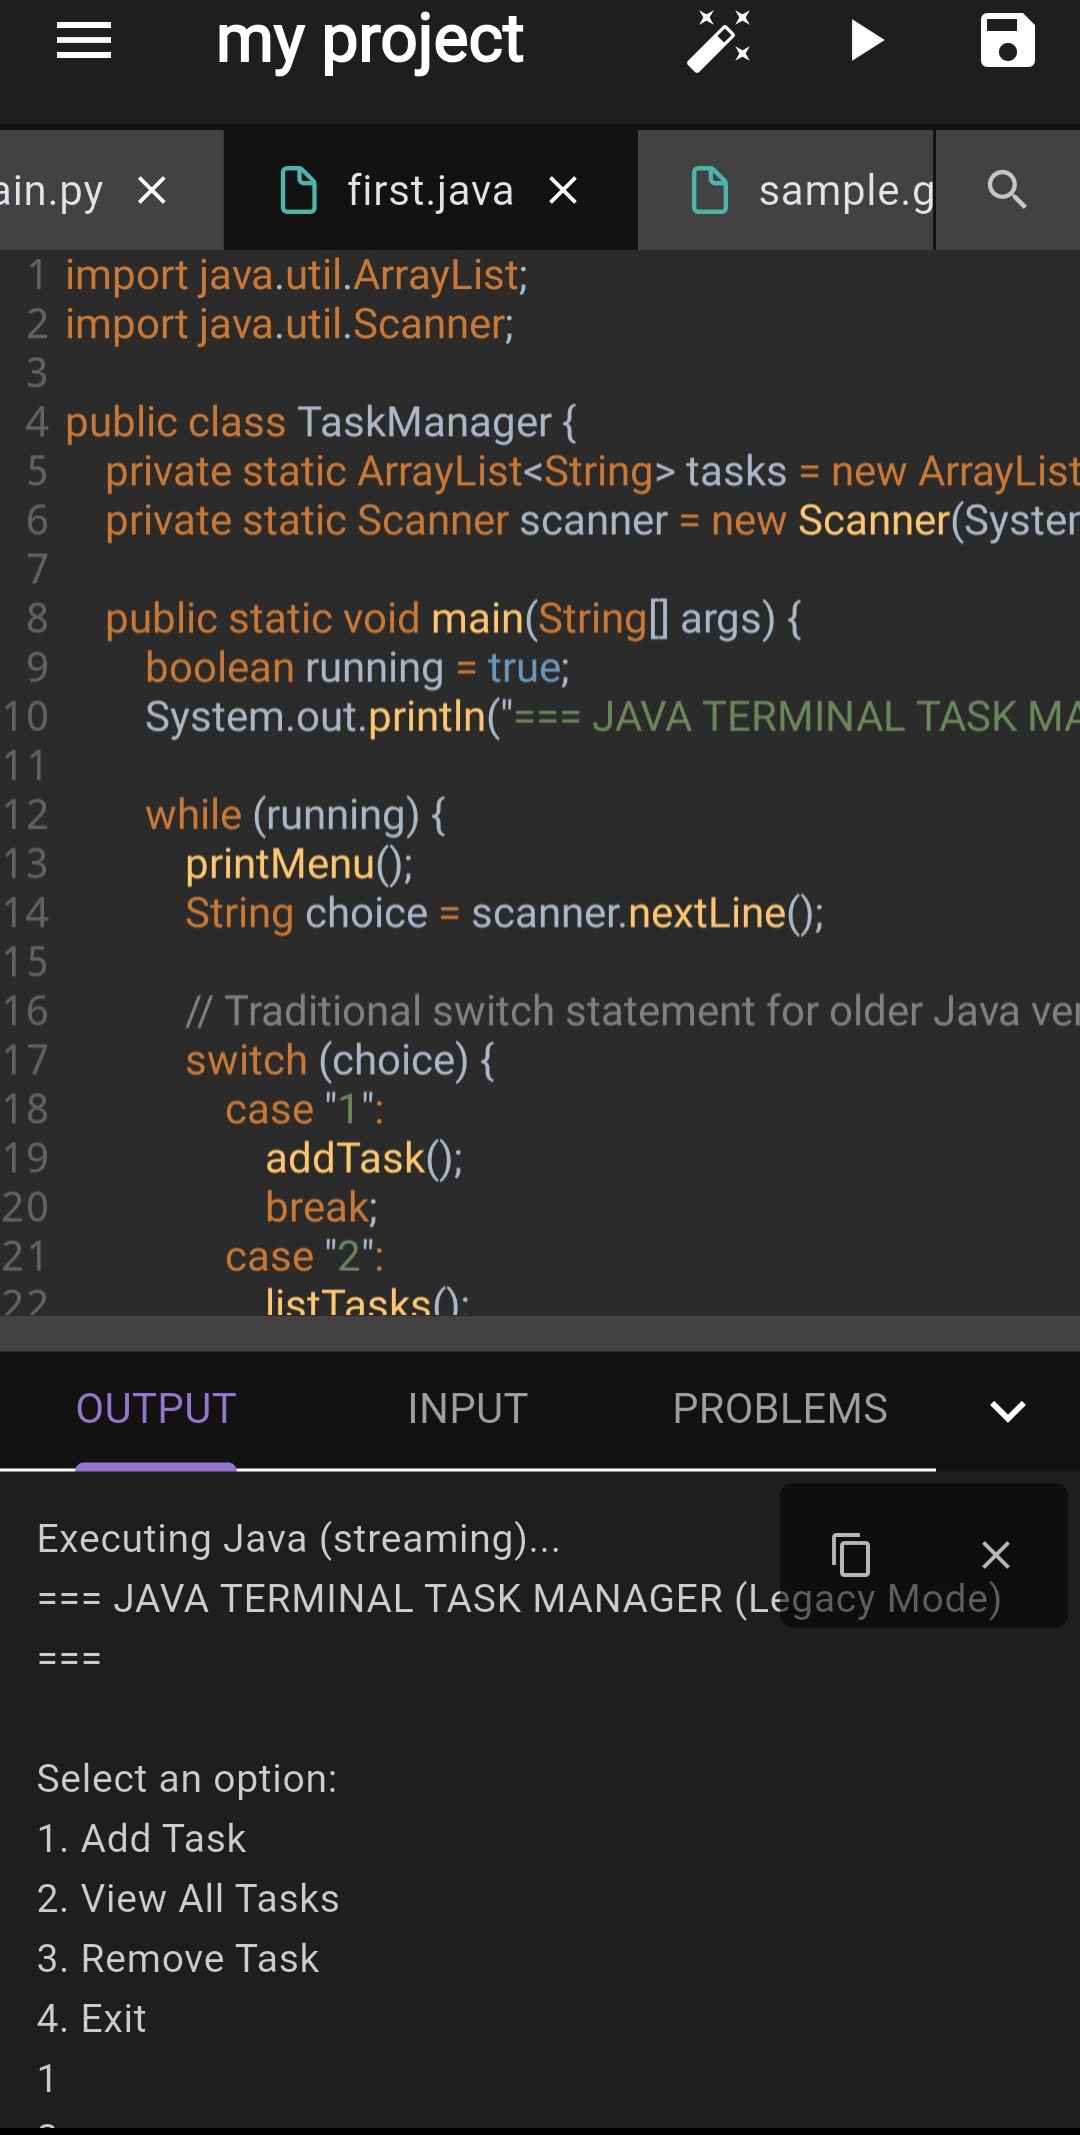
Task: Click the 'case "2":' line
Action: coord(305,1256)
